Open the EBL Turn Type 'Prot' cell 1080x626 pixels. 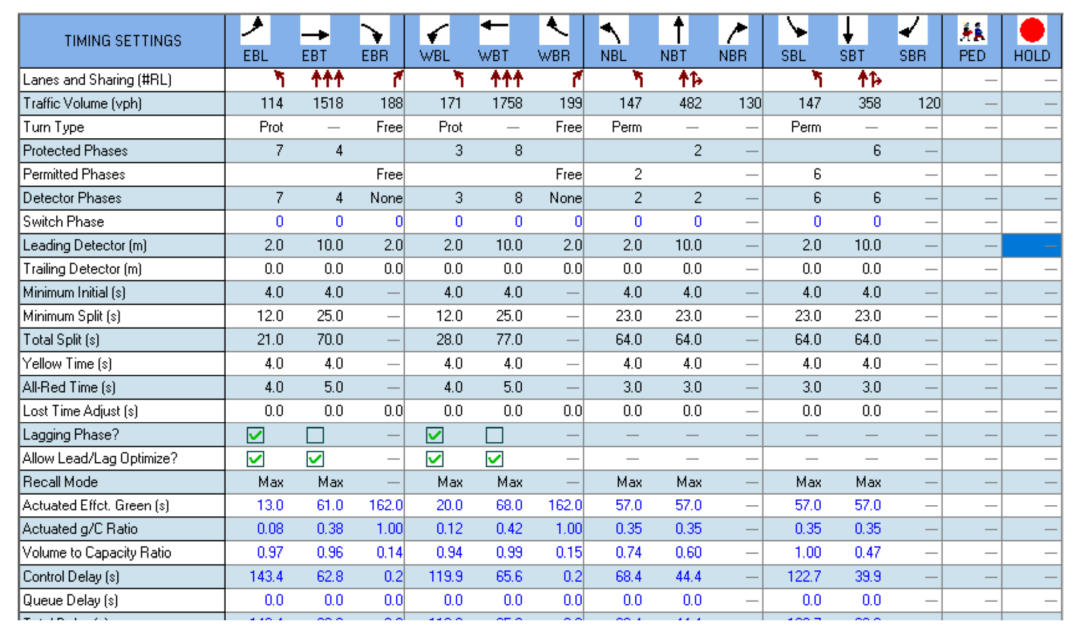[x=270, y=127]
